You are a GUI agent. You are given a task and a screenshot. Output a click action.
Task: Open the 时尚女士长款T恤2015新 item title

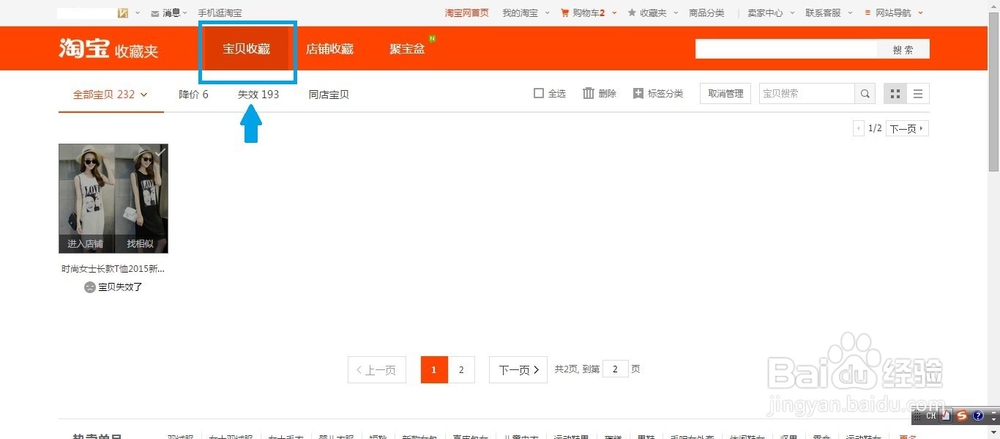(113, 269)
